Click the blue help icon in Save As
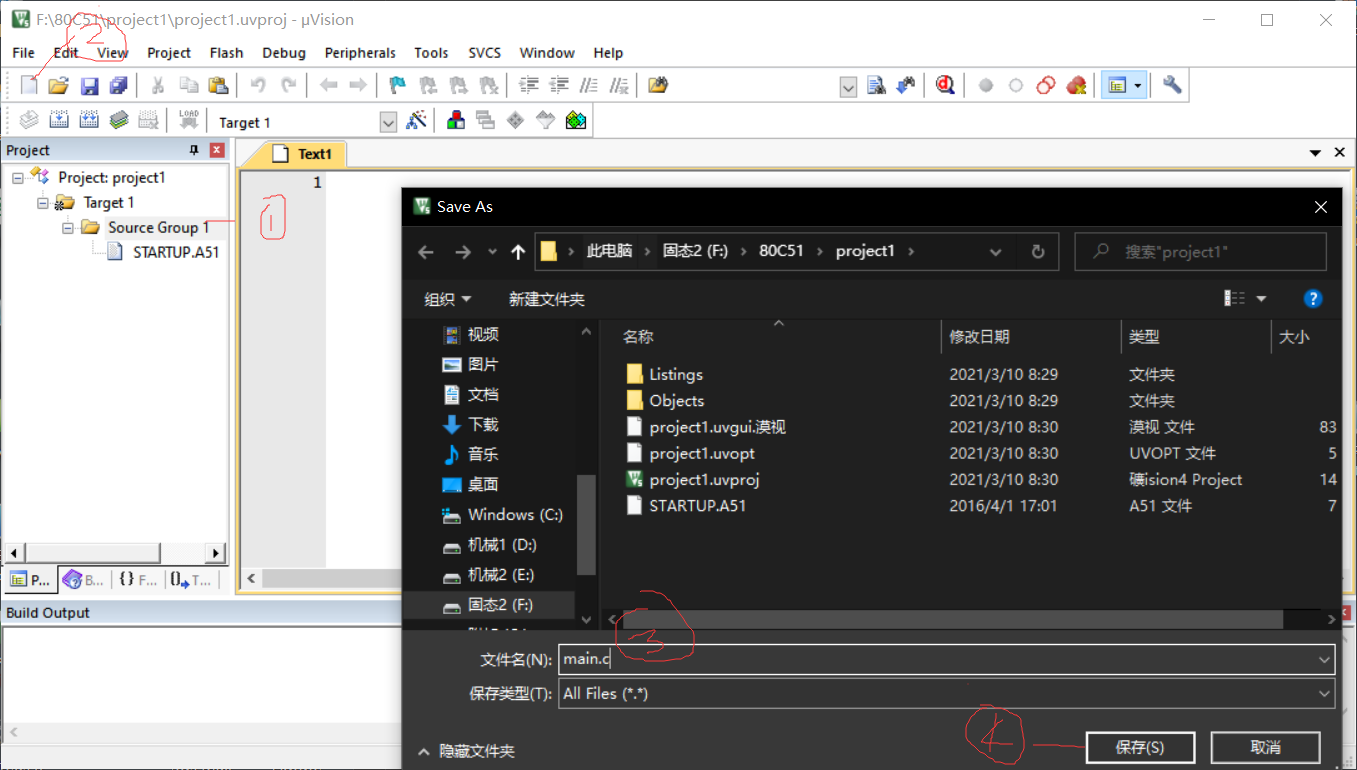The height and width of the screenshot is (770, 1357). point(1313,299)
